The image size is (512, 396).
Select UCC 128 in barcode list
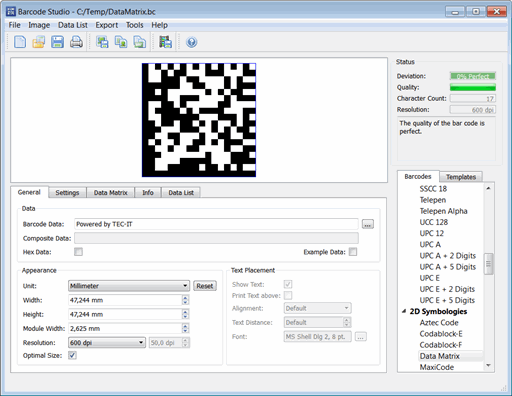pyautogui.click(x=434, y=222)
